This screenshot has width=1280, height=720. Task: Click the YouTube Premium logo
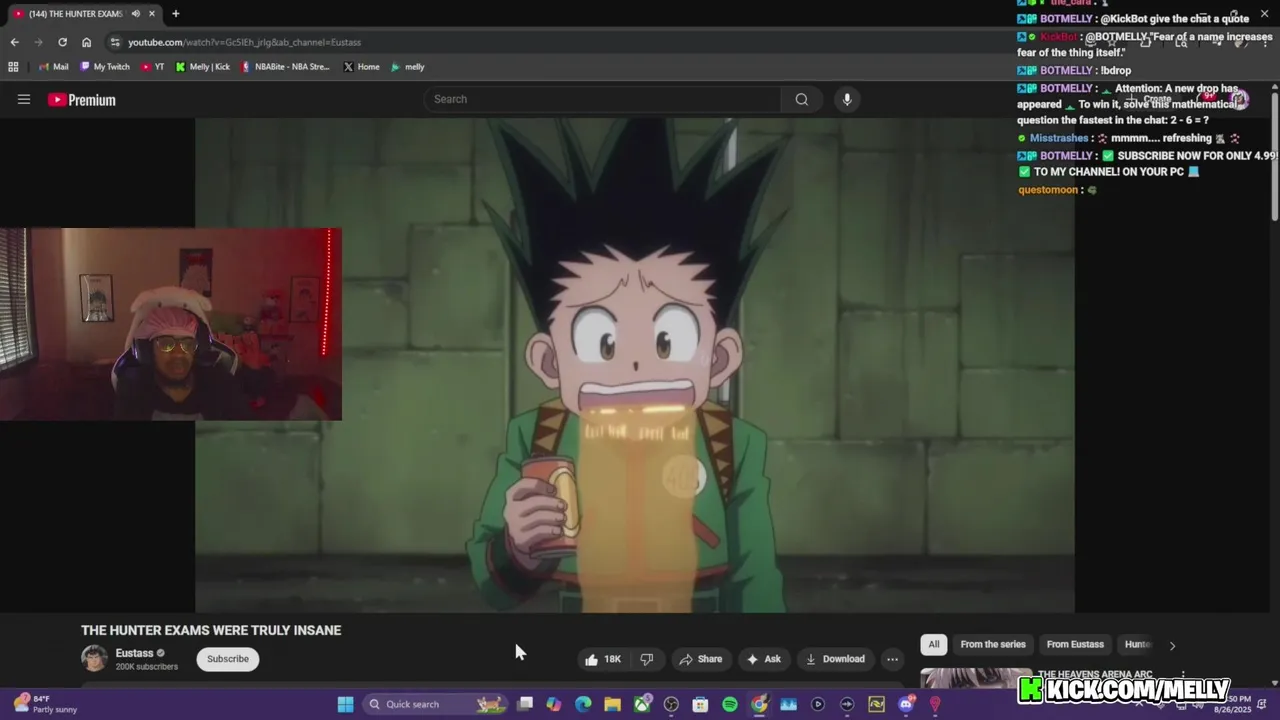(x=82, y=100)
